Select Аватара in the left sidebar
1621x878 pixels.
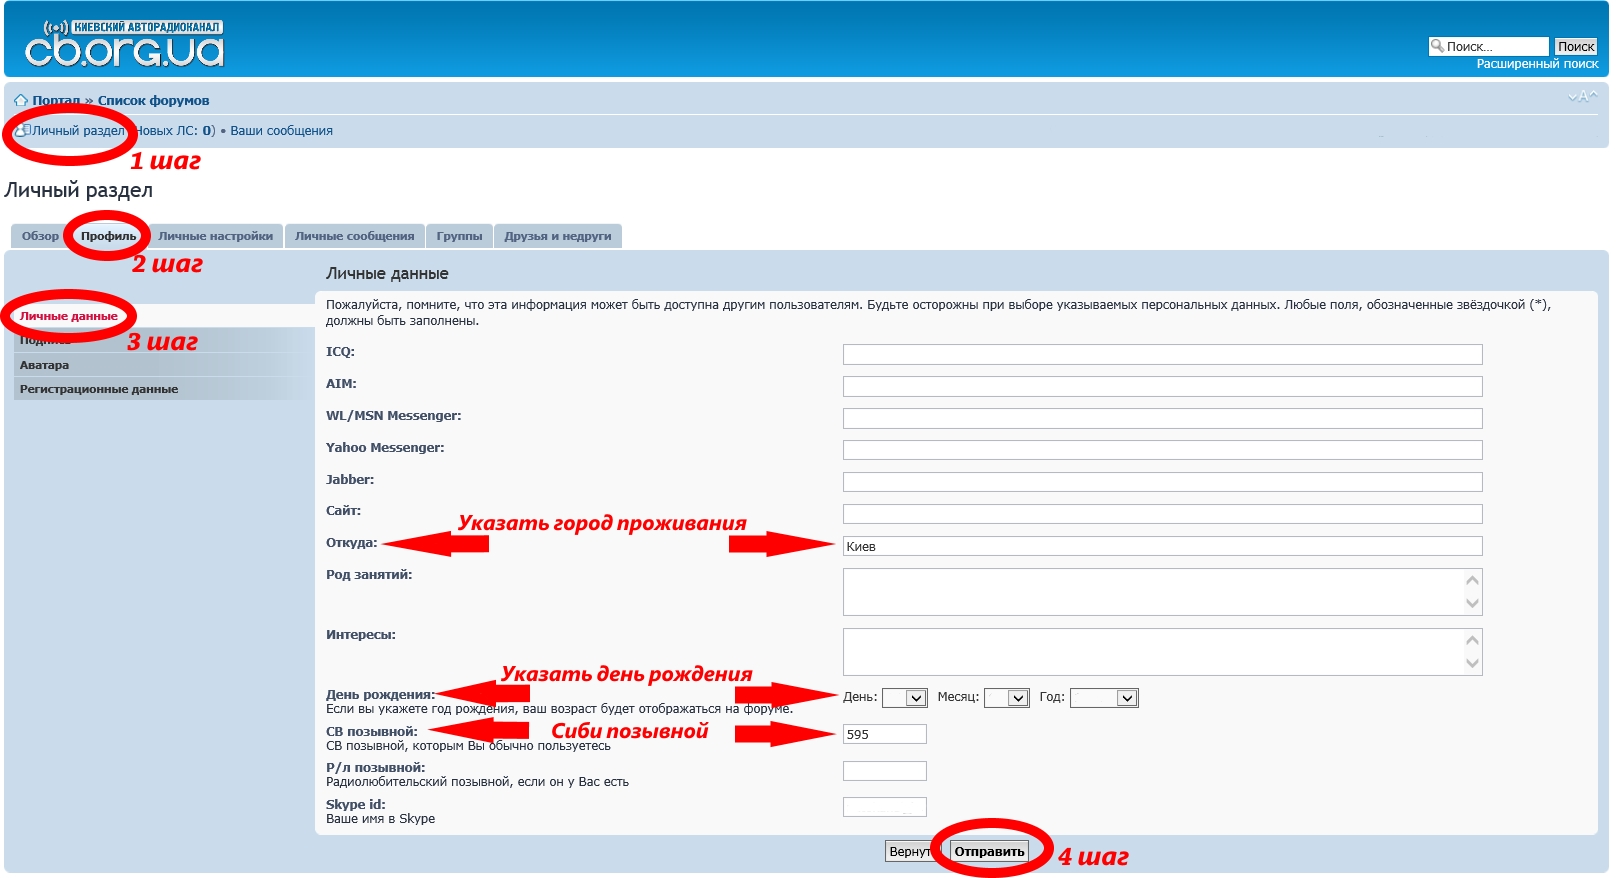point(45,365)
